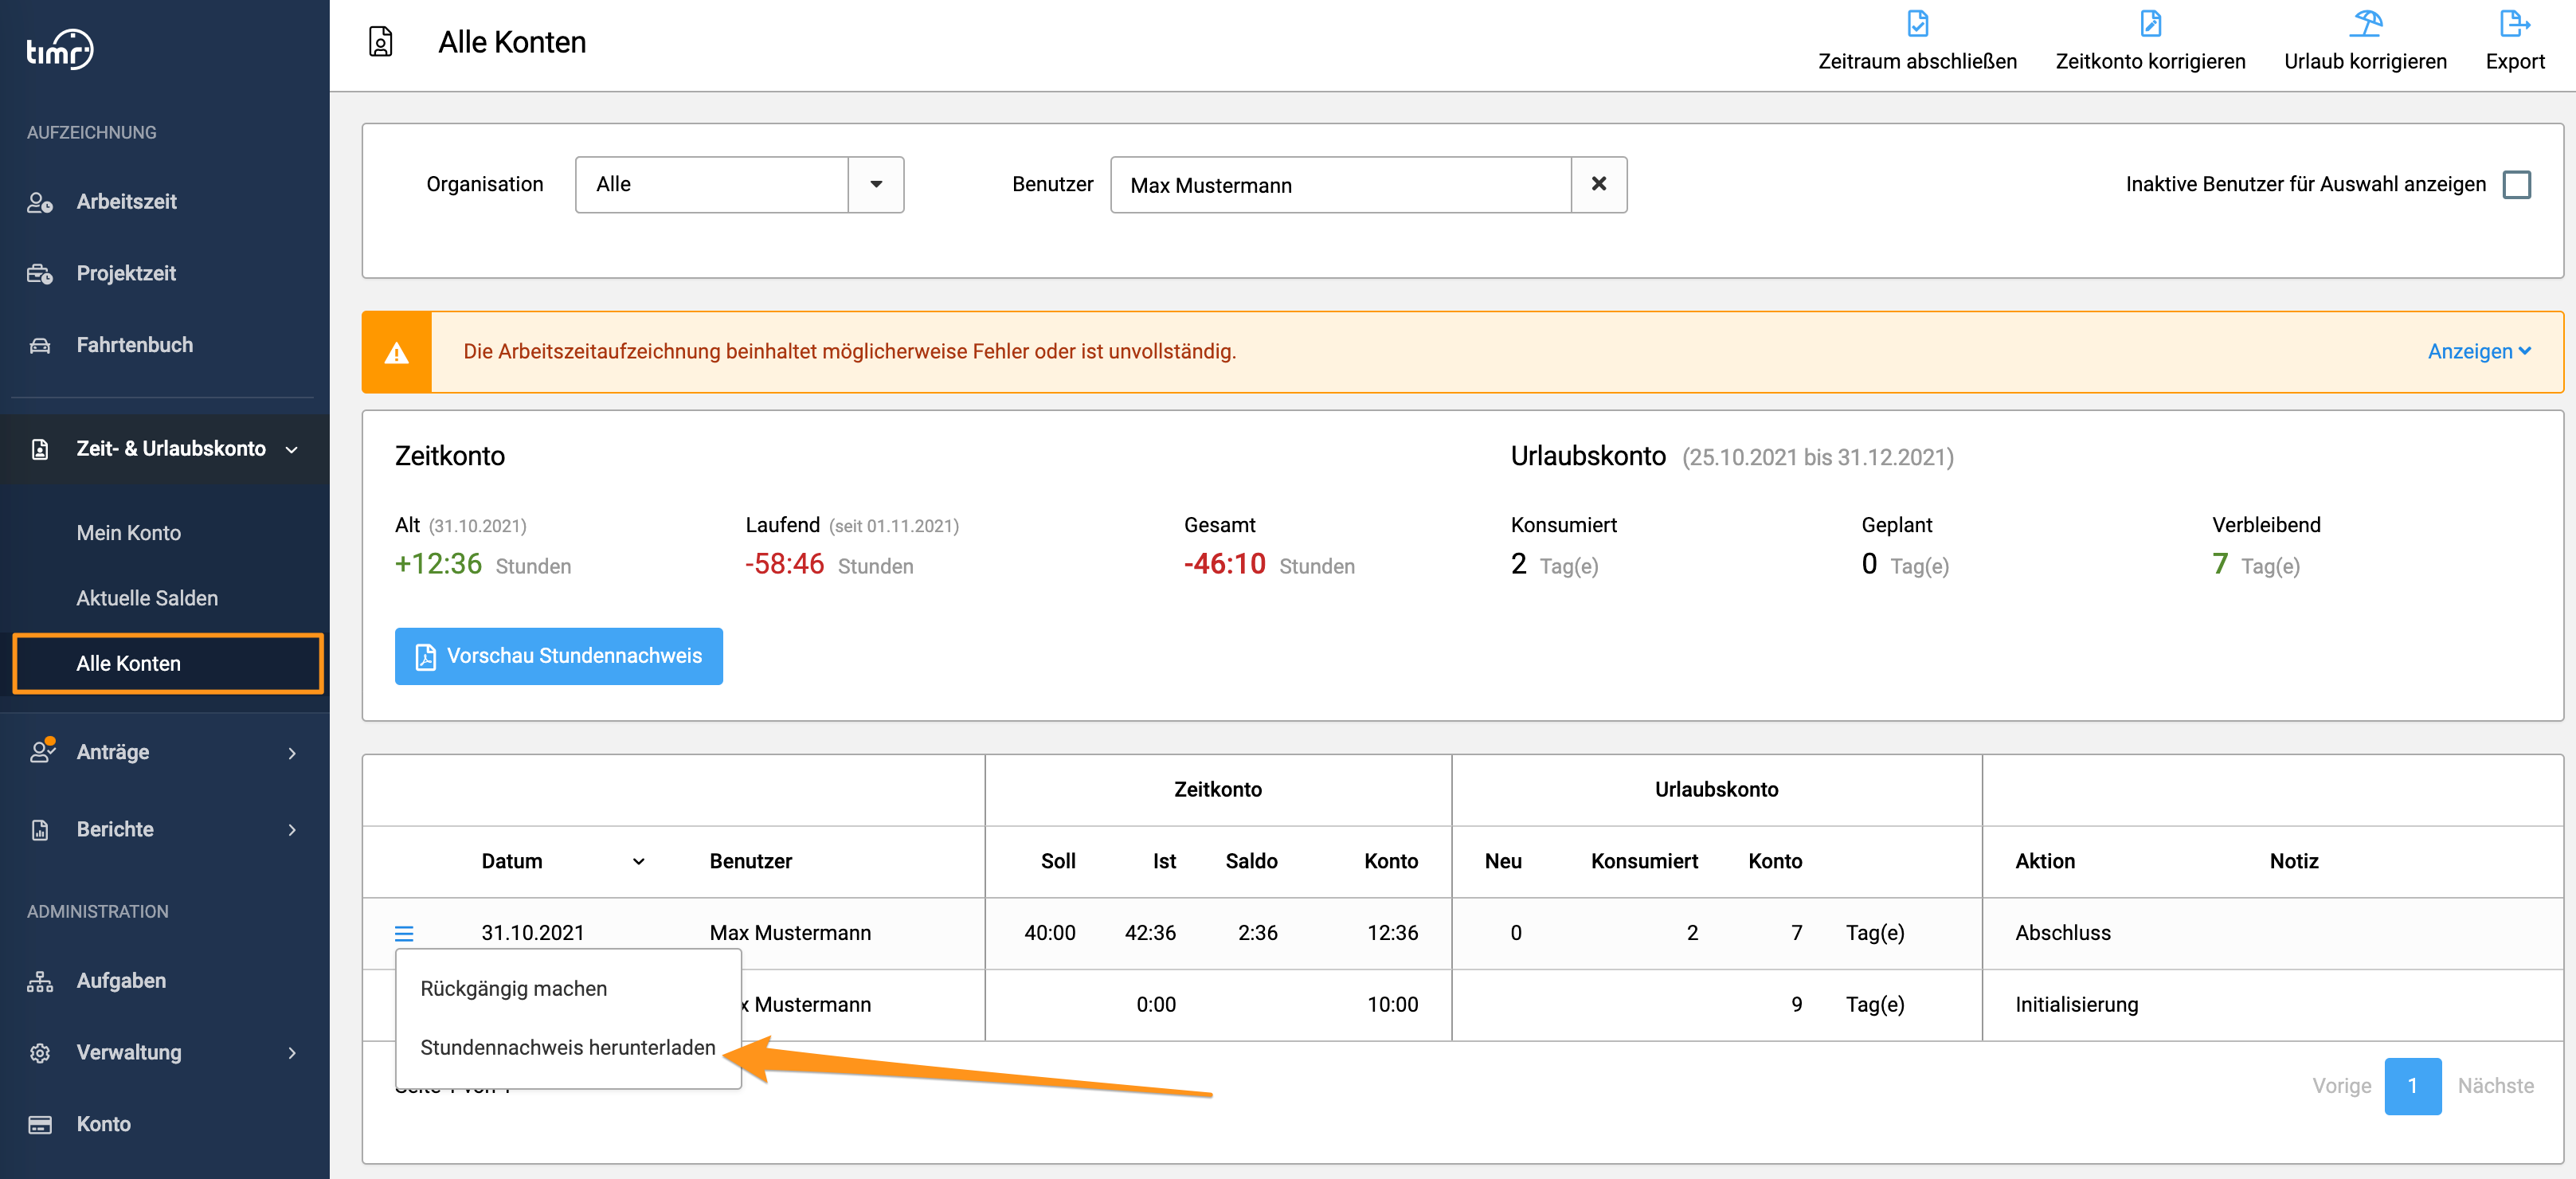Click the Zeitraum abschließen icon
The height and width of the screenshot is (1179, 2576).
[1917, 23]
